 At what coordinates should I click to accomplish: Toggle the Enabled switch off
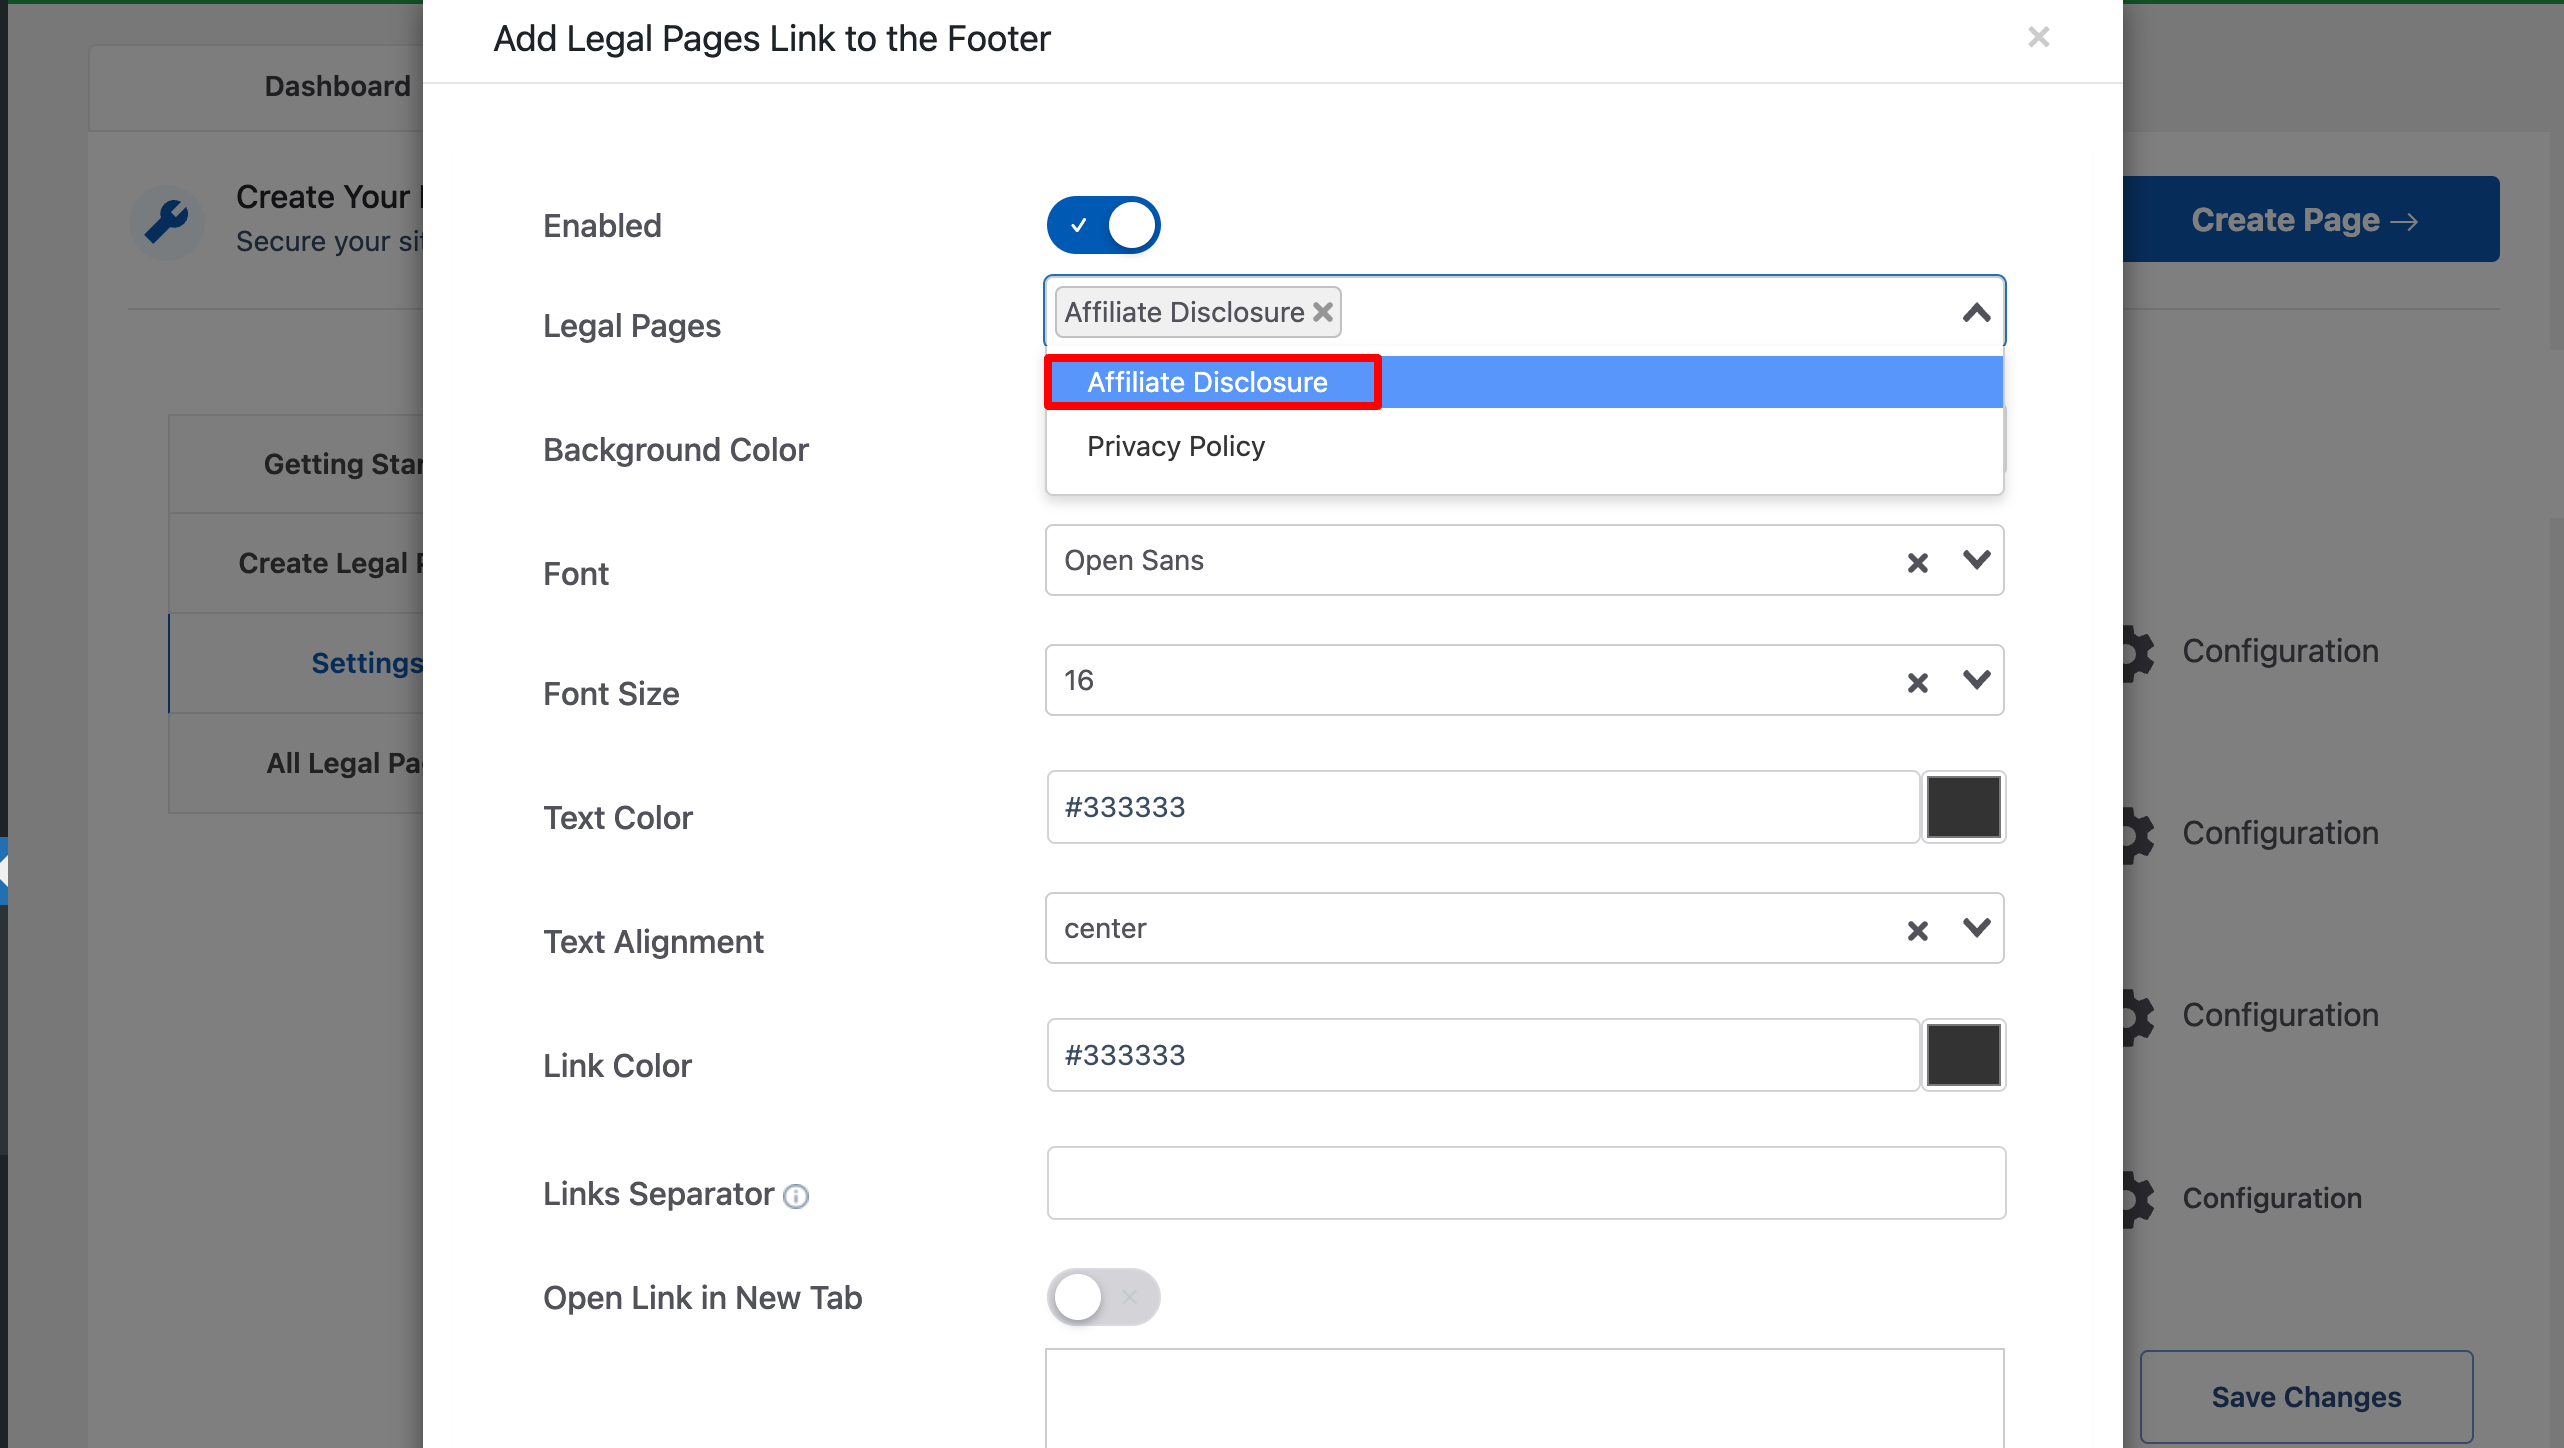pos(1103,225)
